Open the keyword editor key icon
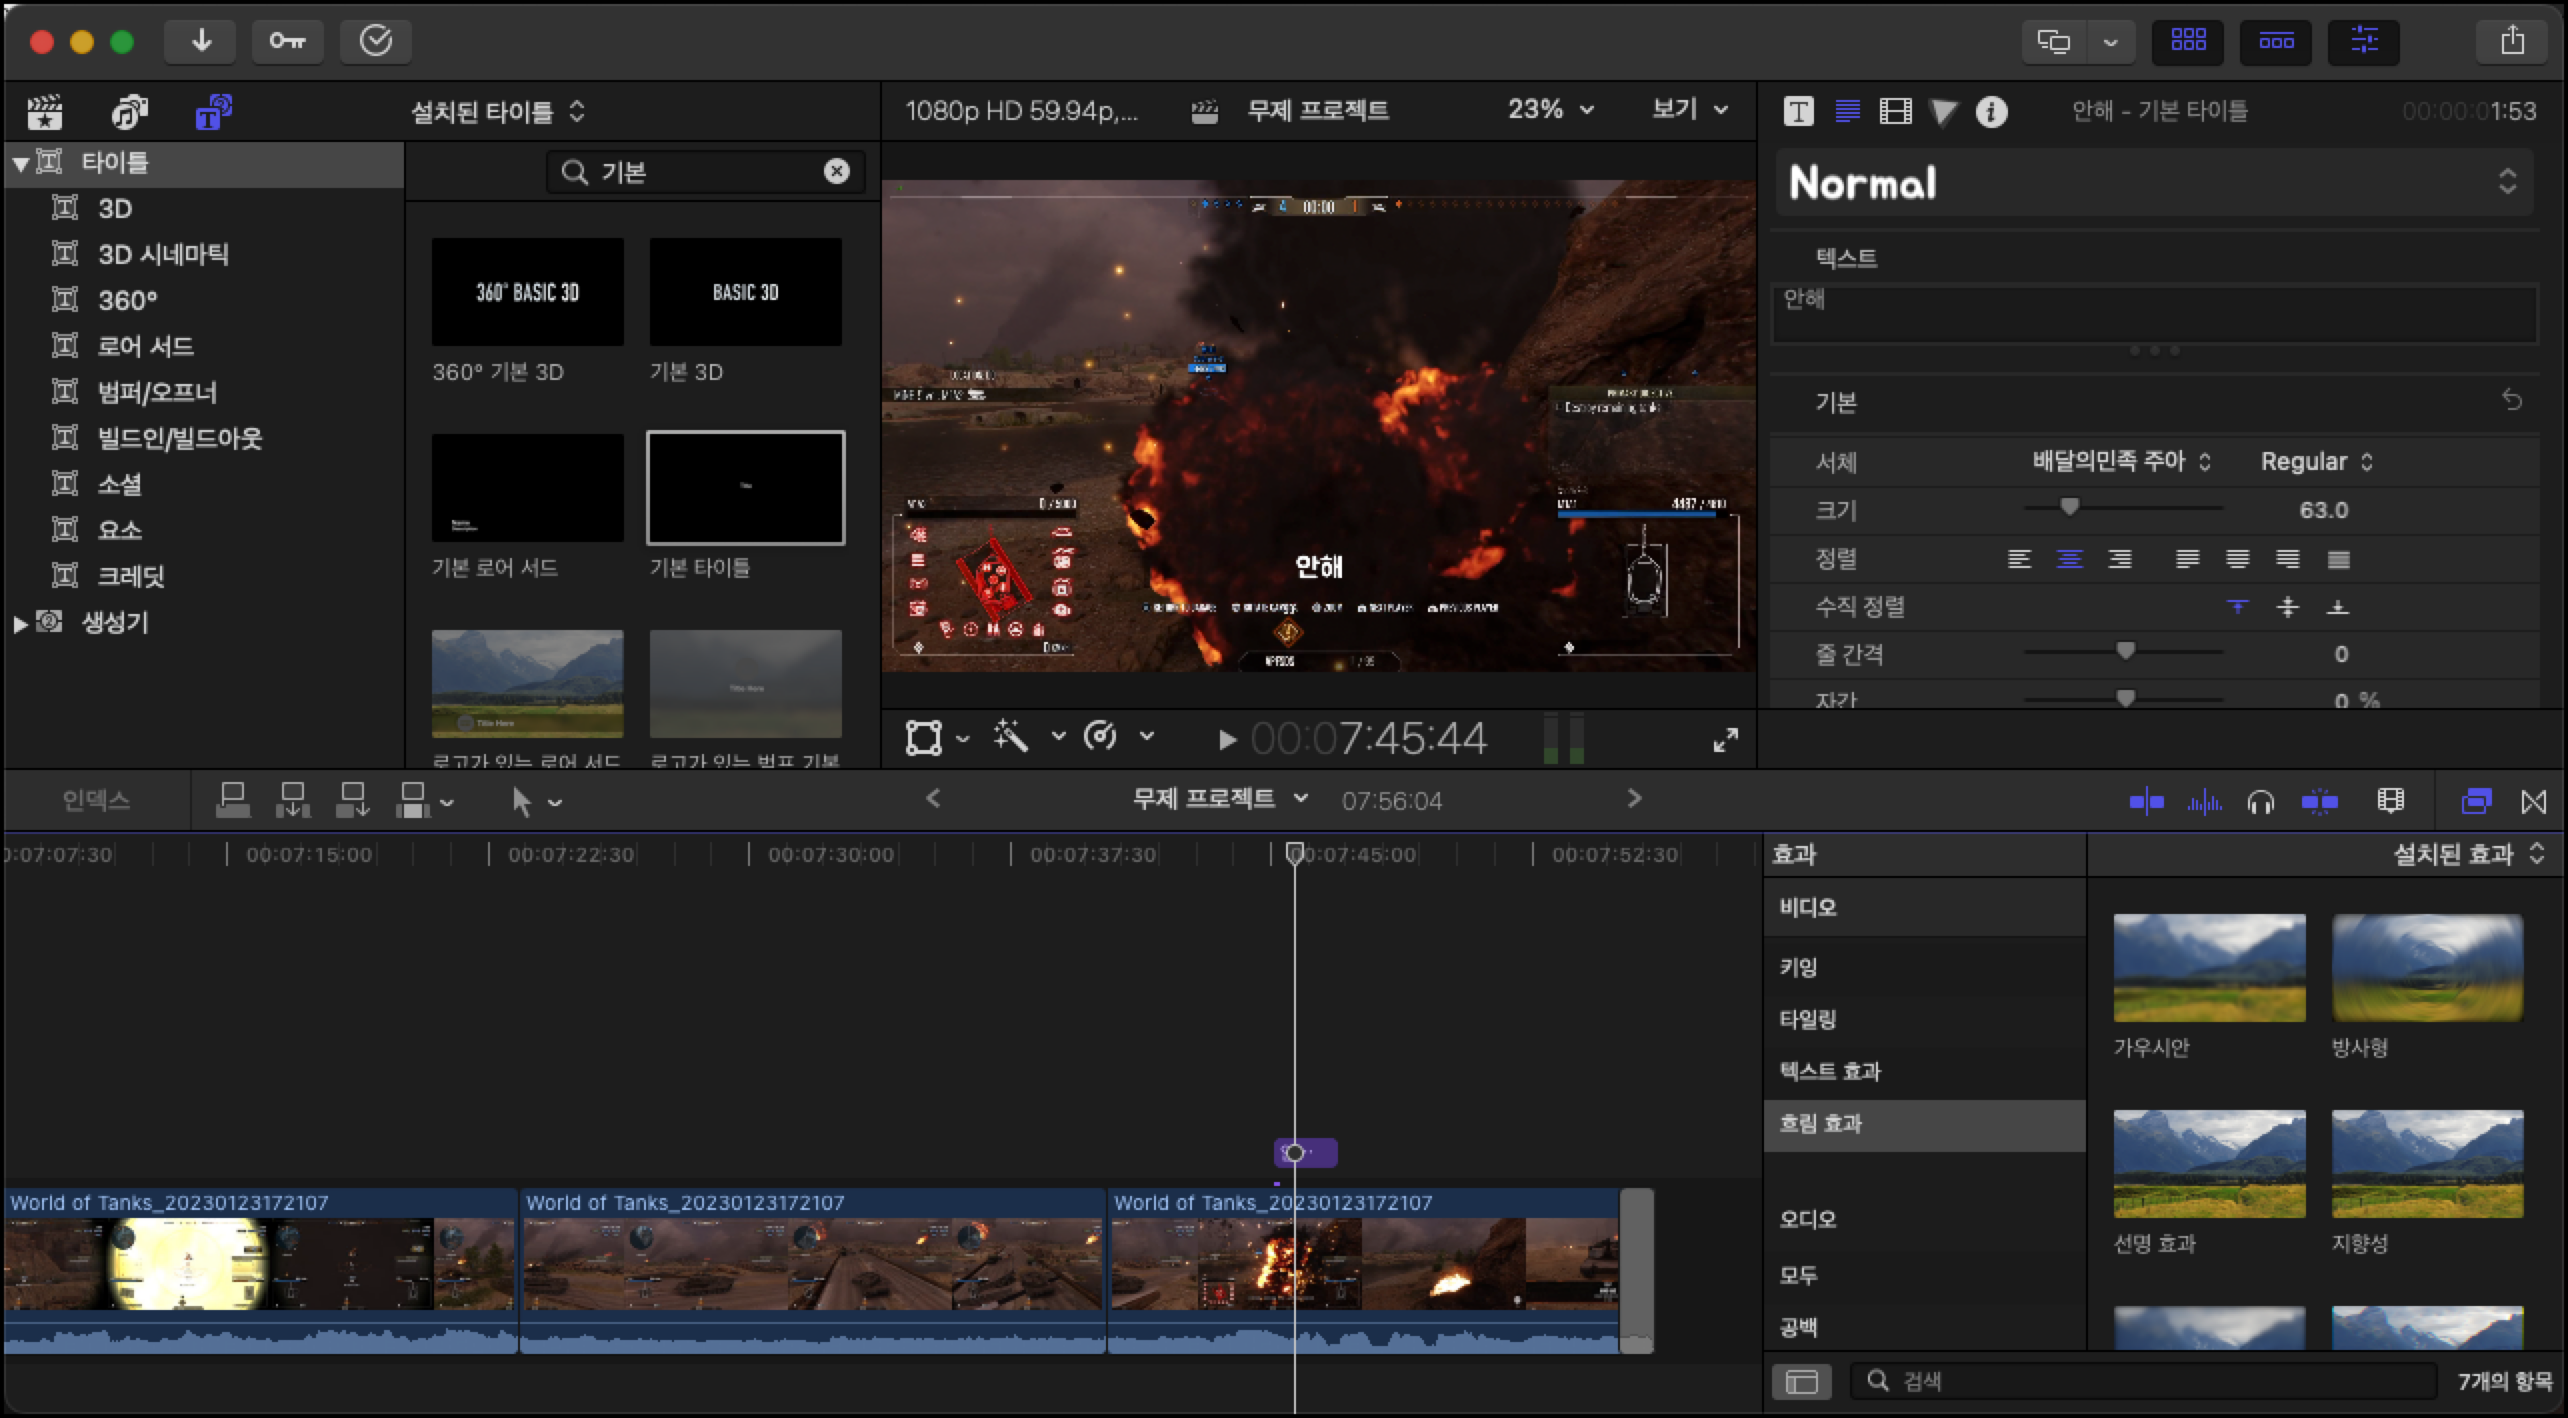Image resolution: width=2568 pixels, height=1418 pixels. (287, 41)
